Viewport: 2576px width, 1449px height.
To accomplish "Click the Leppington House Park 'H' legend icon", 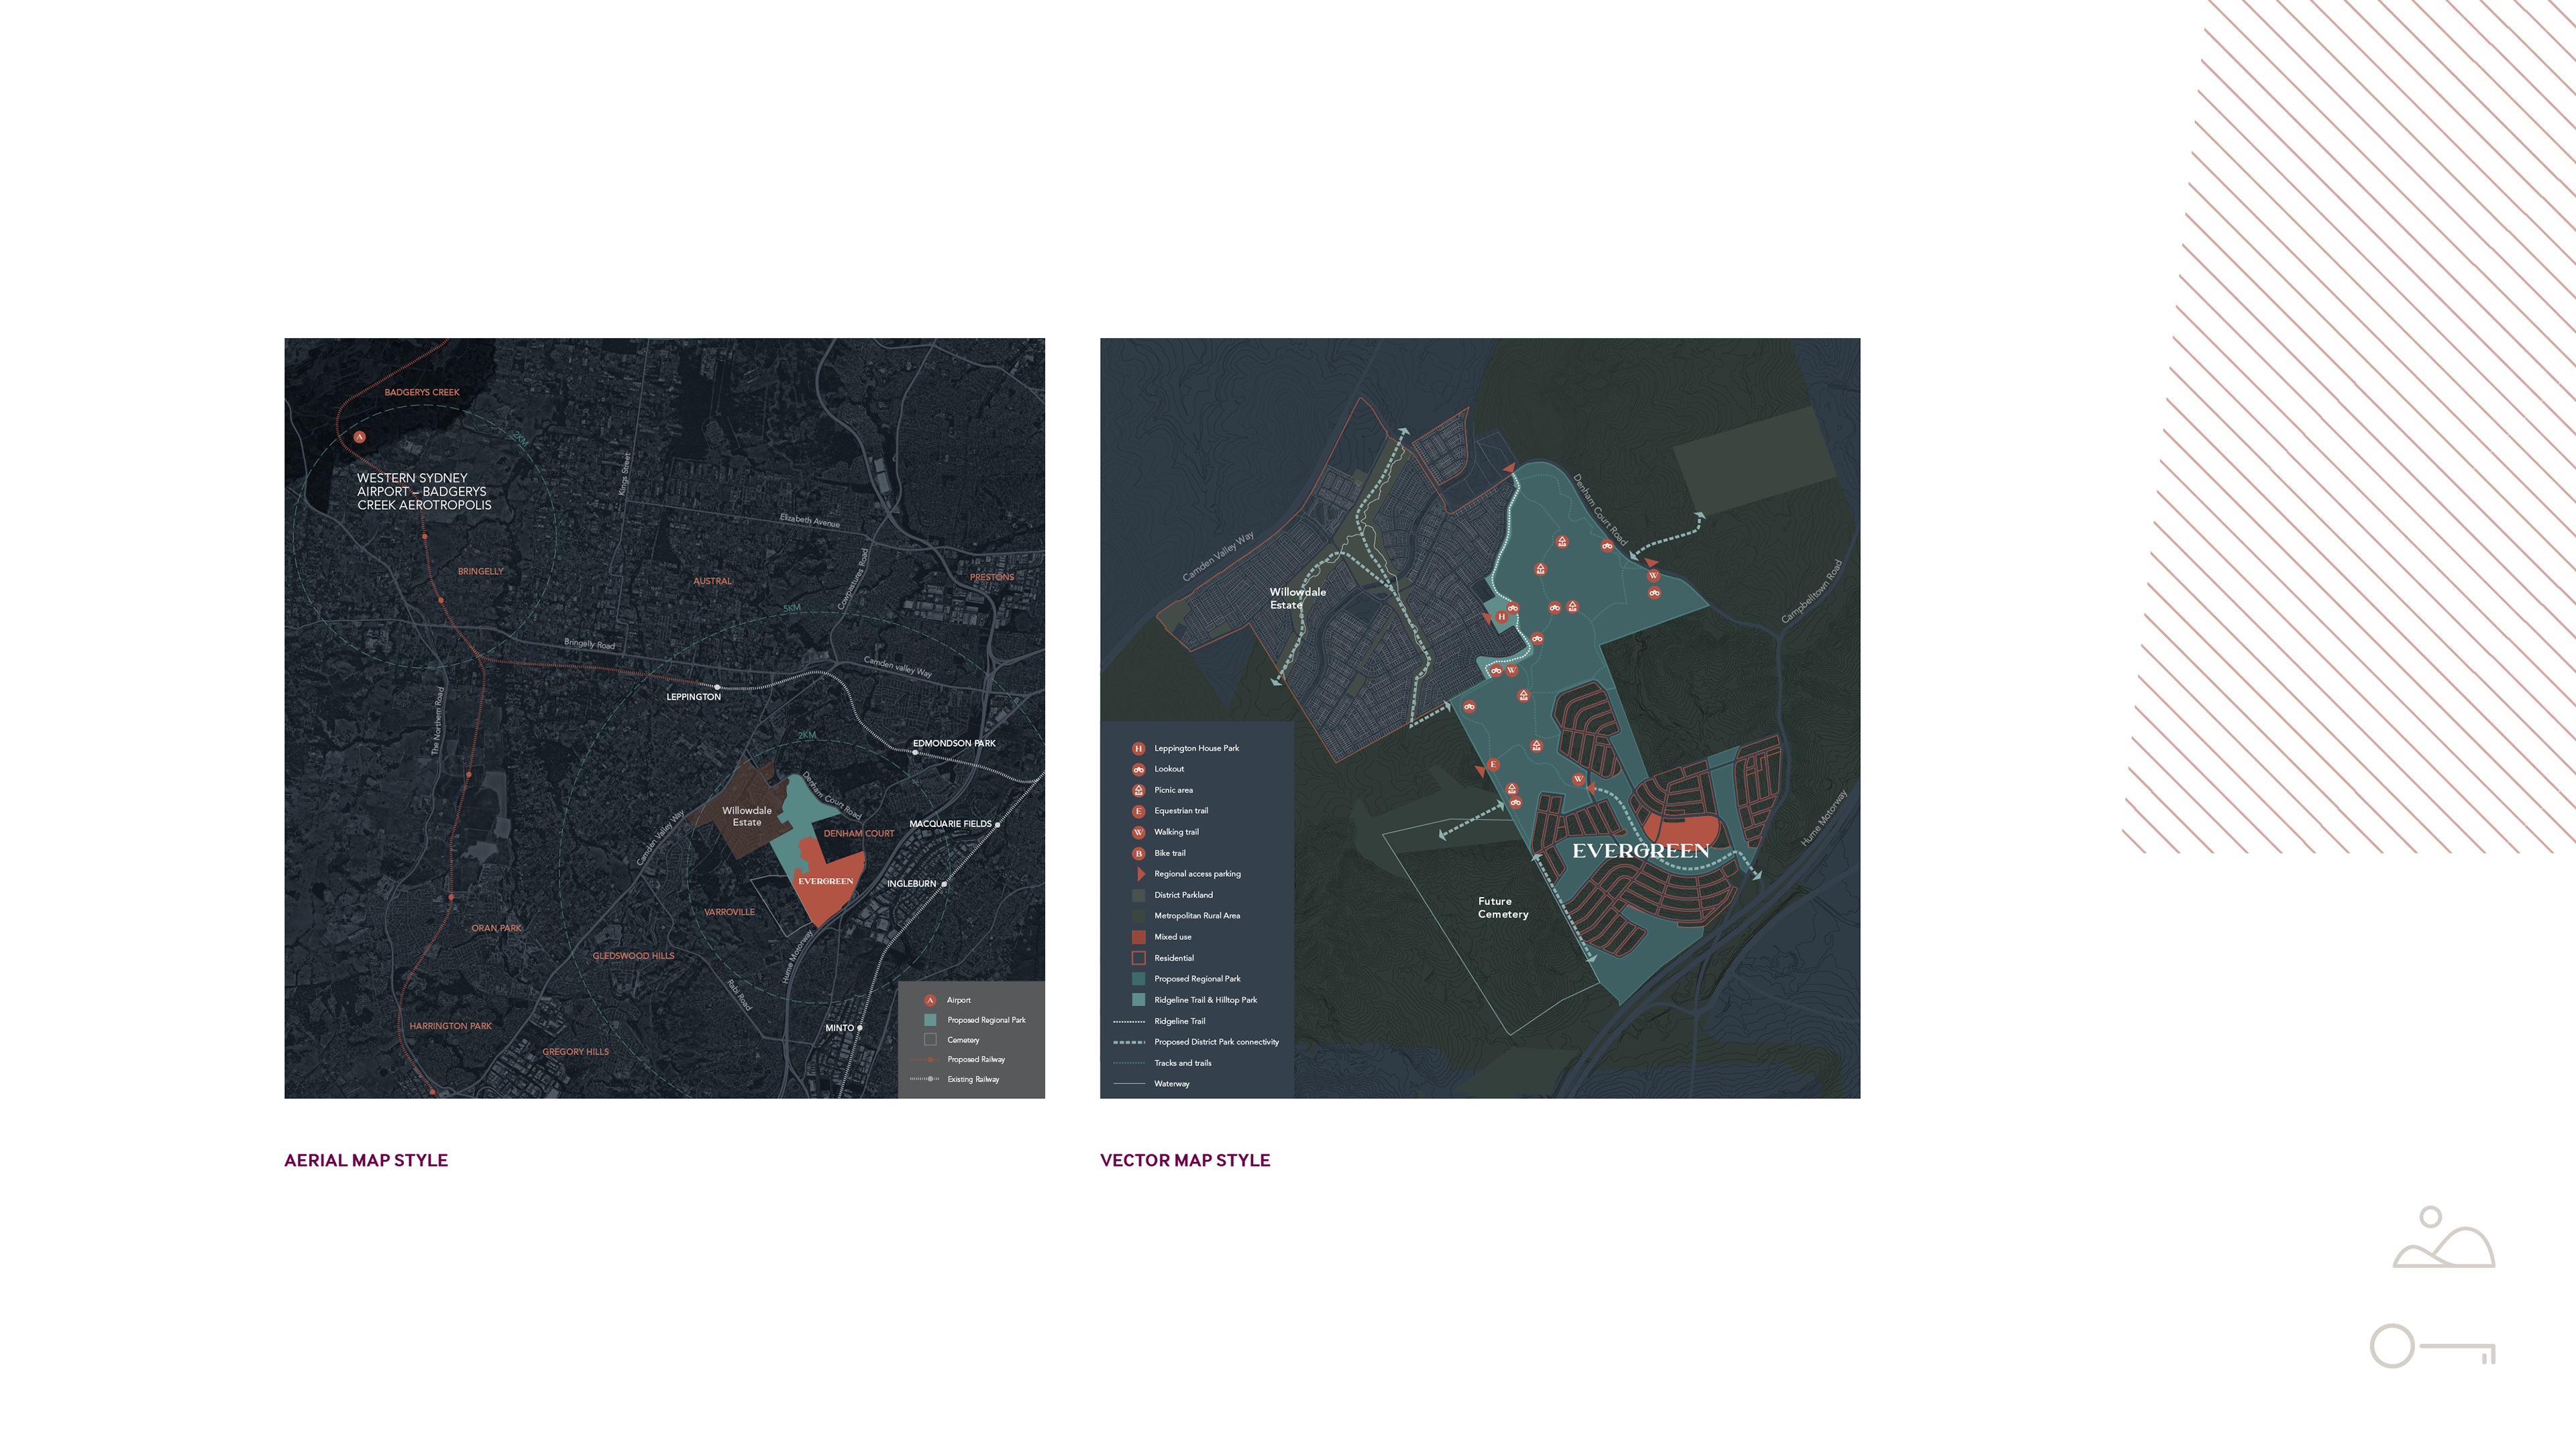I will click(x=1138, y=748).
